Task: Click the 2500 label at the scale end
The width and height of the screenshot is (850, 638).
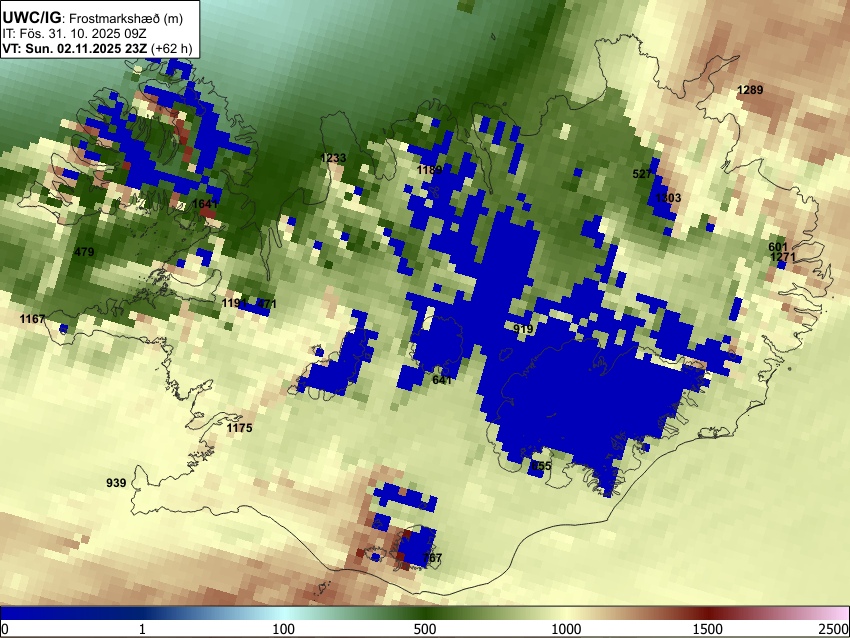Action: [834, 629]
